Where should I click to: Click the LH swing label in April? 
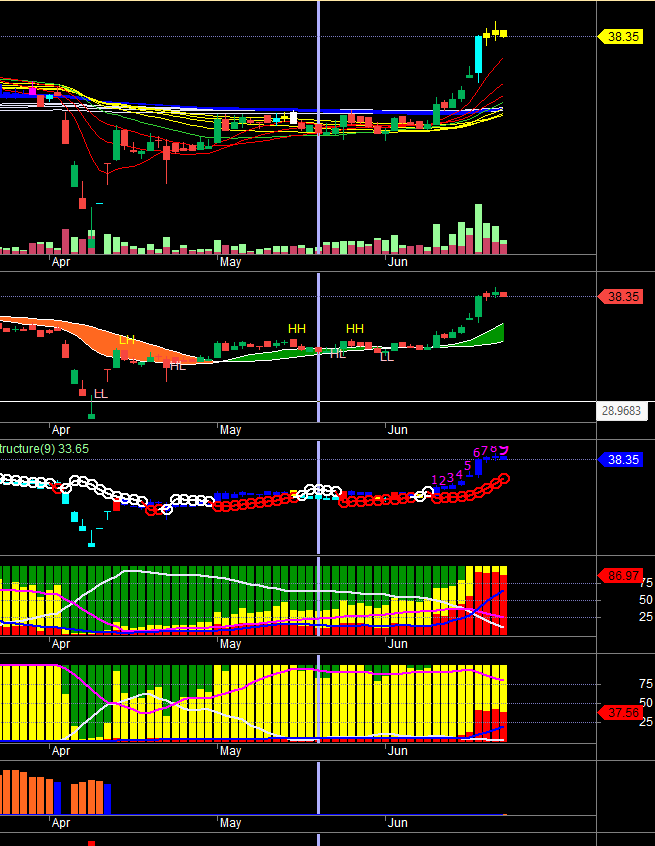(127, 340)
